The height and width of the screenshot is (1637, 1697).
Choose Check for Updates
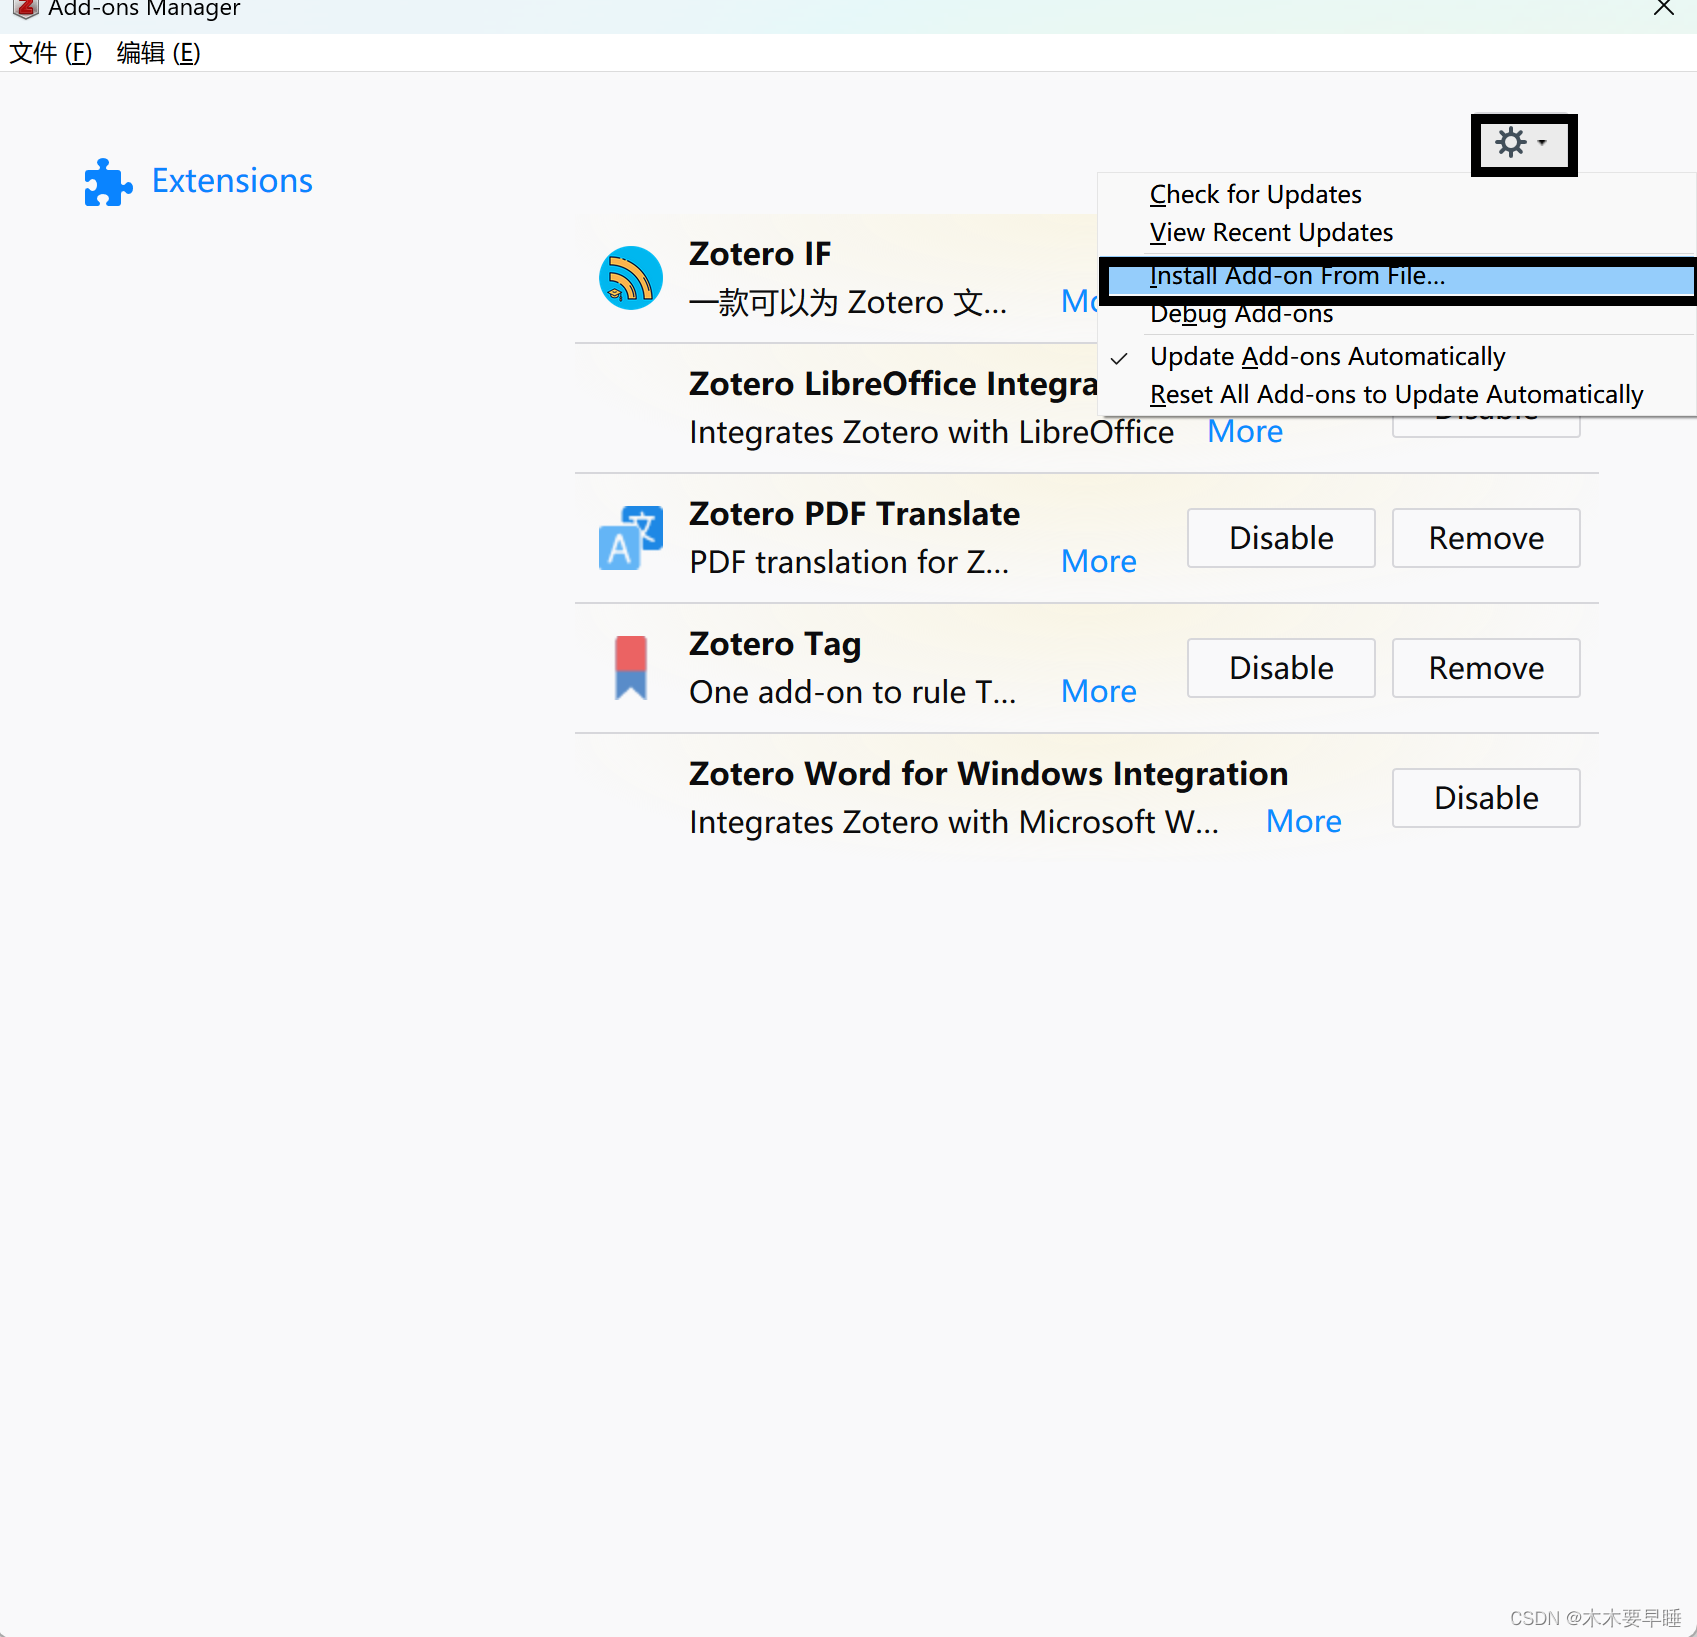[1397, 194]
